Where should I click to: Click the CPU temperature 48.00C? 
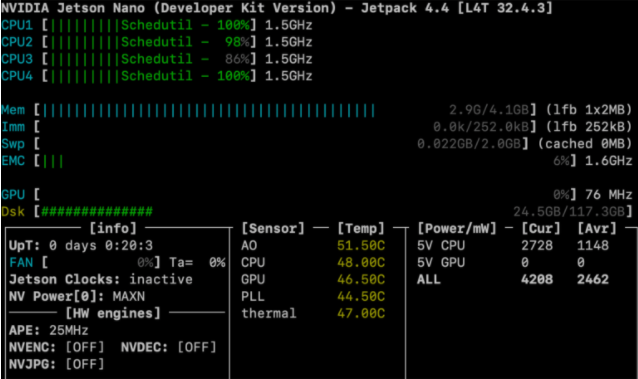[x=361, y=263]
